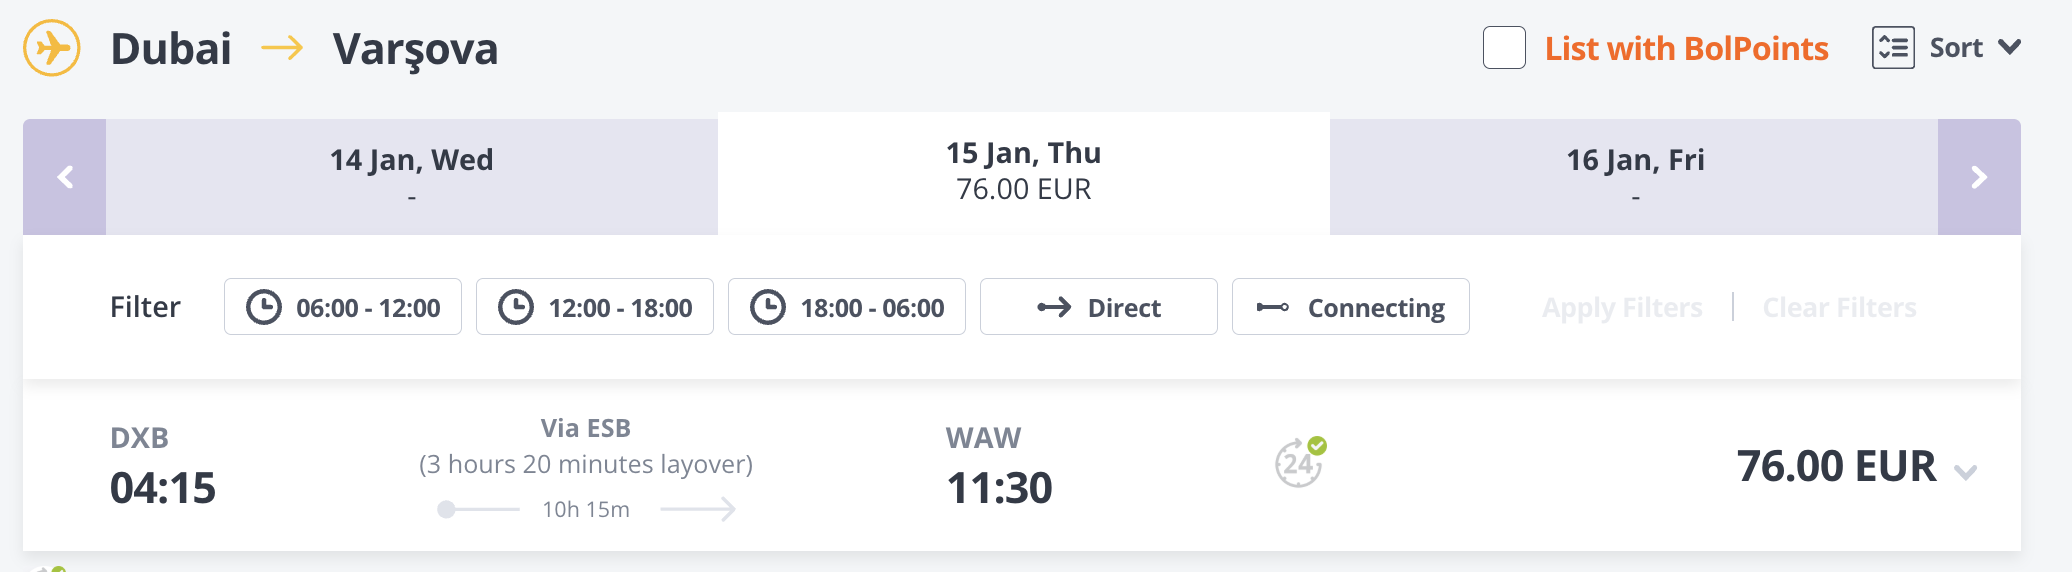Click the airplane icon beside Dubai
Viewport: 2072px width, 572px height.
(52, 48)
